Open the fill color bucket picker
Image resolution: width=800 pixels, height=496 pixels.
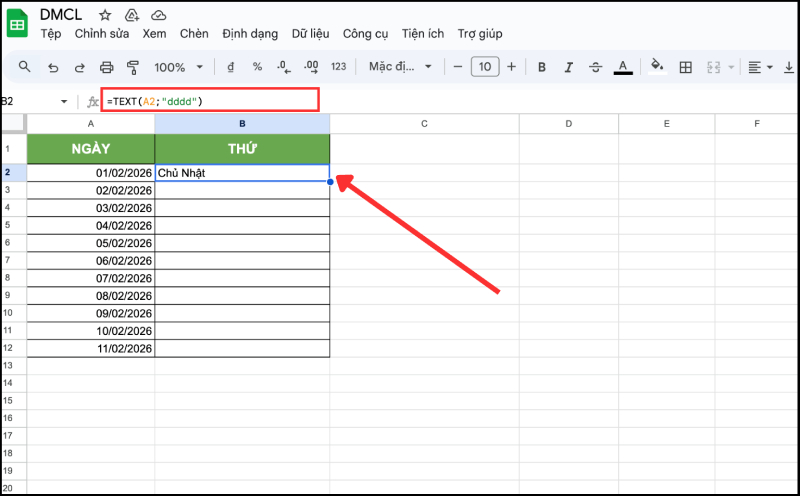(x=657, y=67)
